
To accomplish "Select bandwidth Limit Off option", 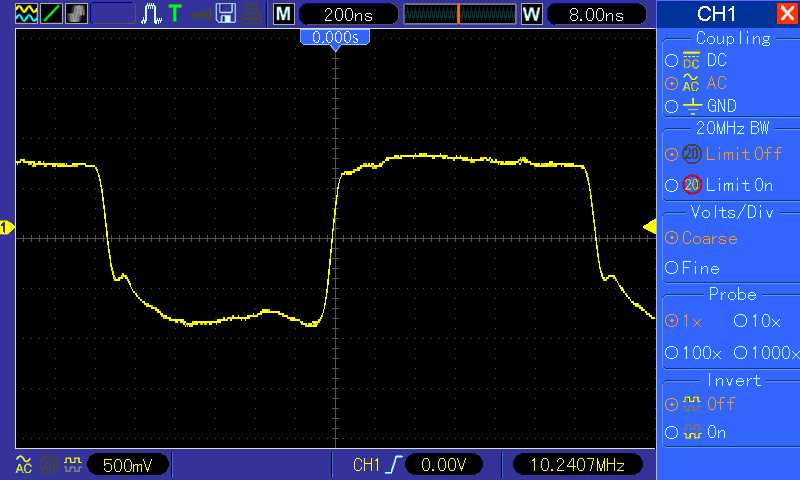I will click(x=671, y=154).
